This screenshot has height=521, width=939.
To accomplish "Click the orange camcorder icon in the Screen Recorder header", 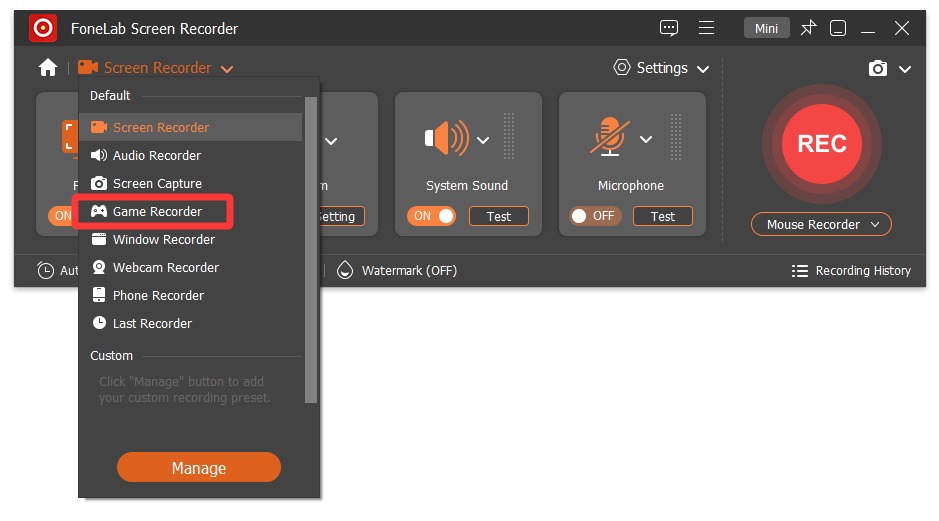I will [88, 67].
